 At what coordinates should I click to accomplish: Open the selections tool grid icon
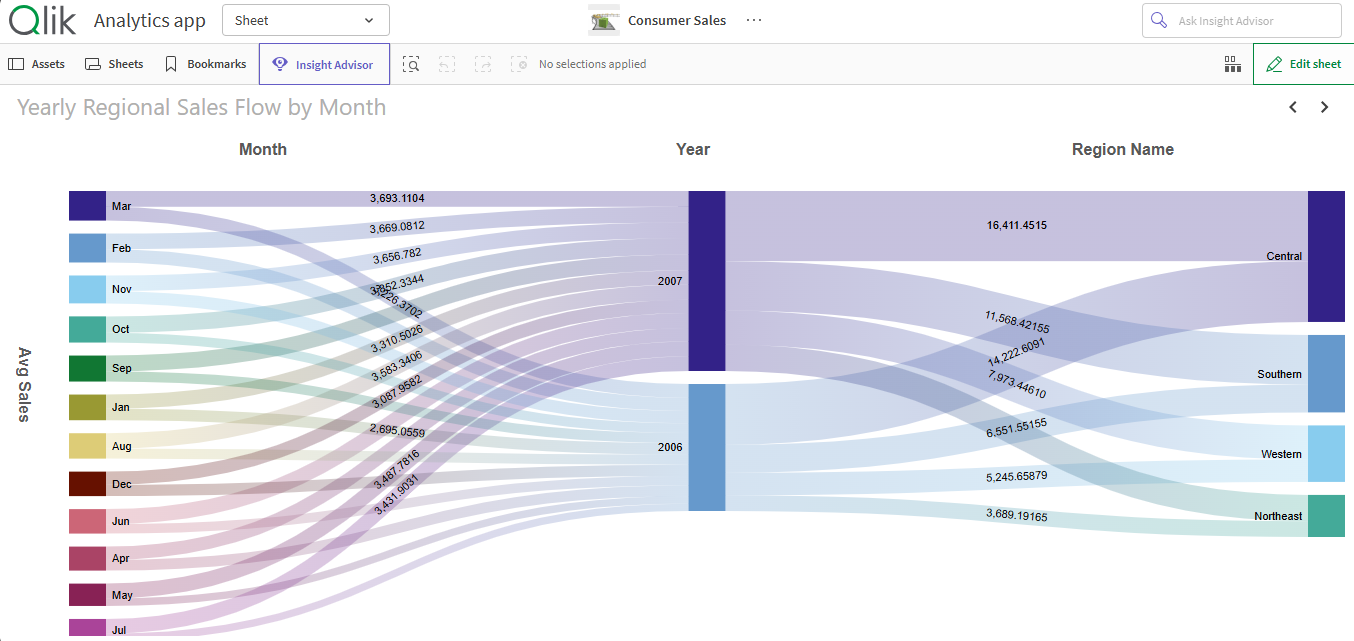[1232, 64]
